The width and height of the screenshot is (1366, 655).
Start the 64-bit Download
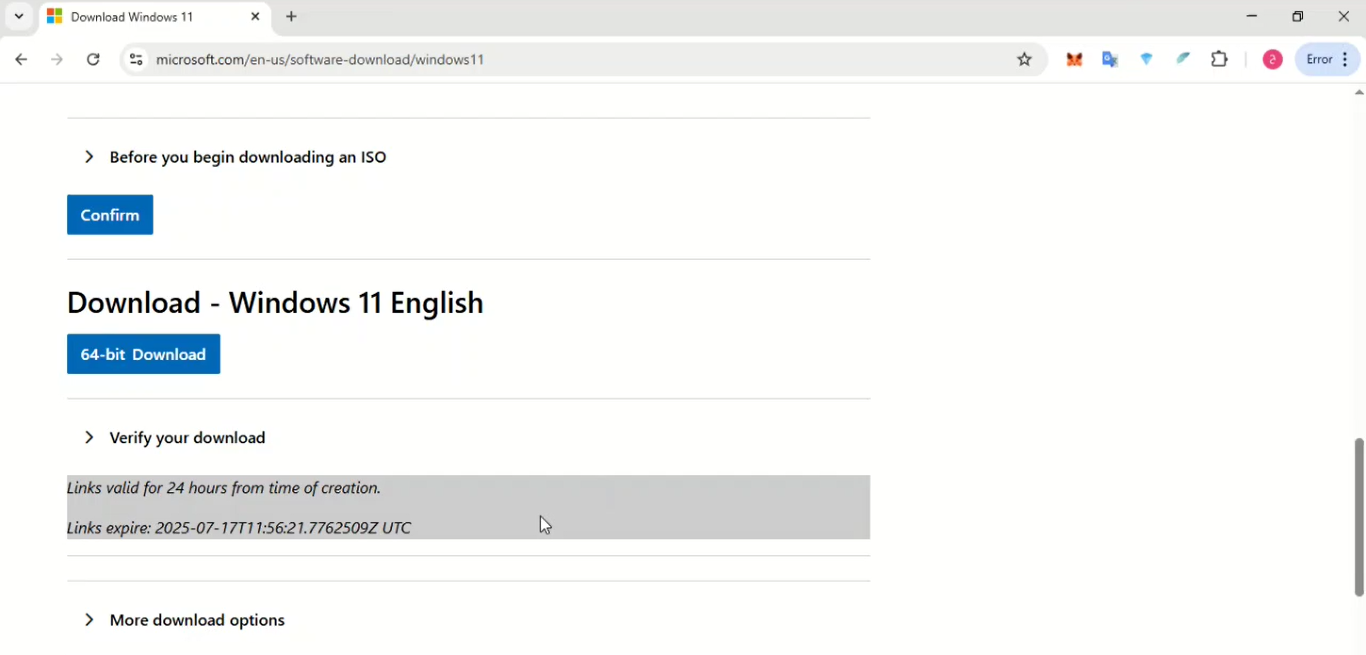tap(143, 354)
